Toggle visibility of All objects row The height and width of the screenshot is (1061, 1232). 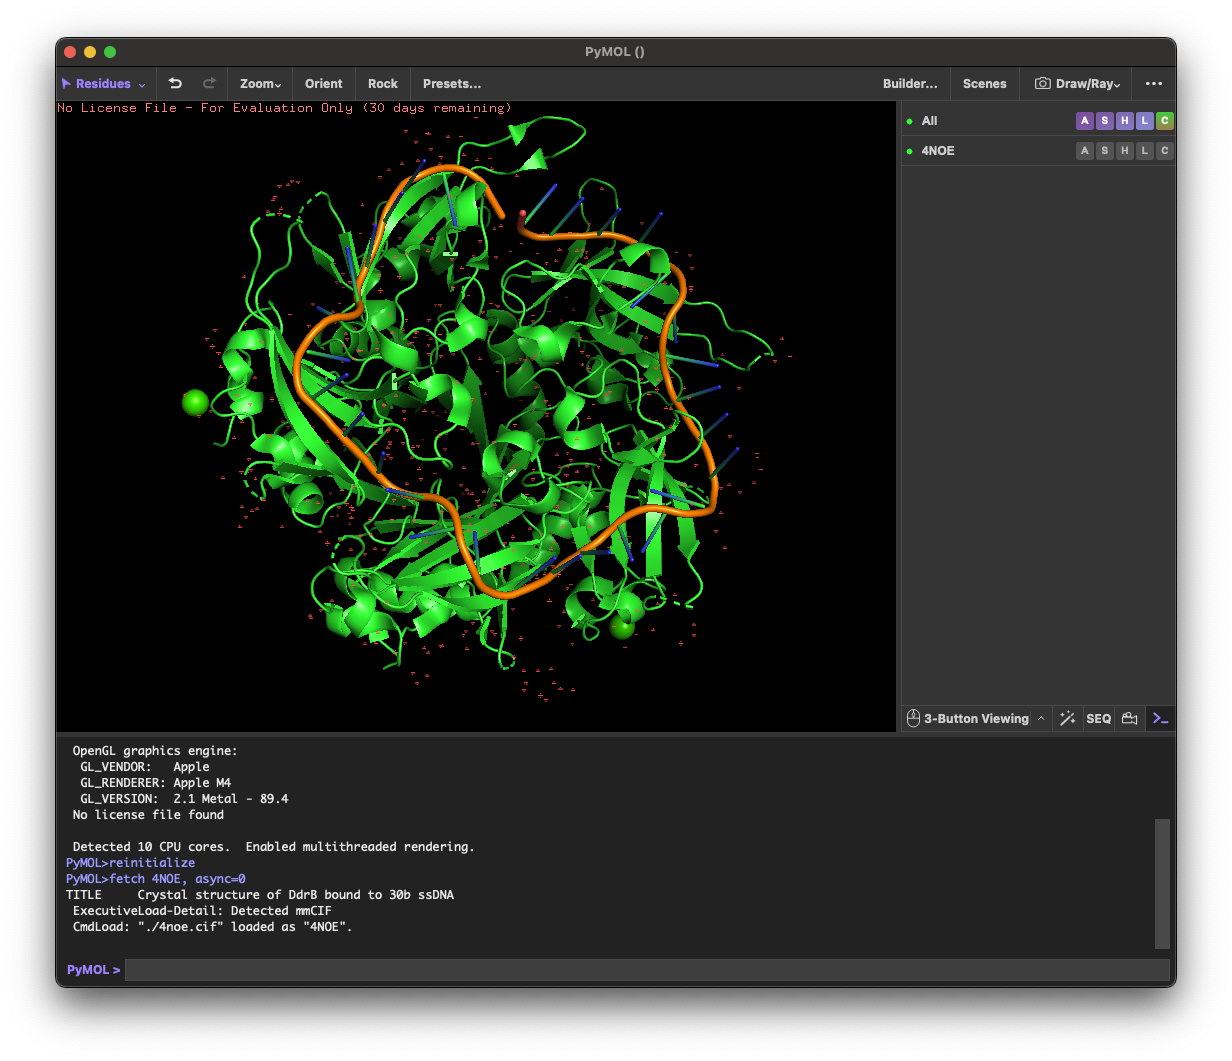click(x=909, y=121)
